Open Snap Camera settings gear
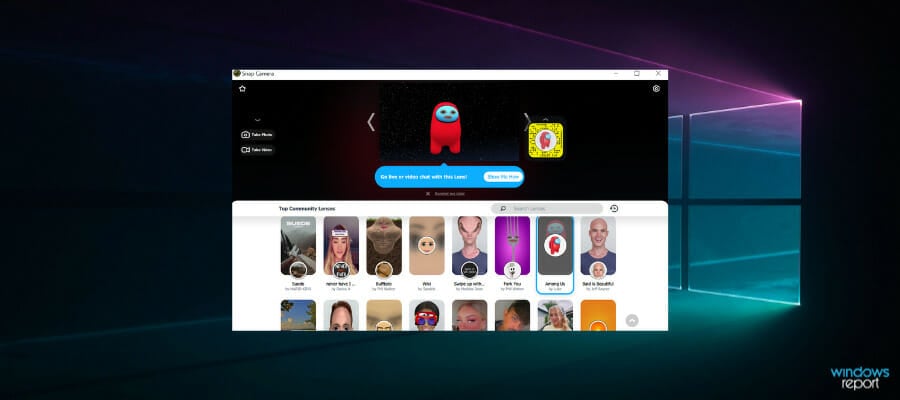Image resolution: width=900 pixels, height=400 pixels. tap(656, 88)
